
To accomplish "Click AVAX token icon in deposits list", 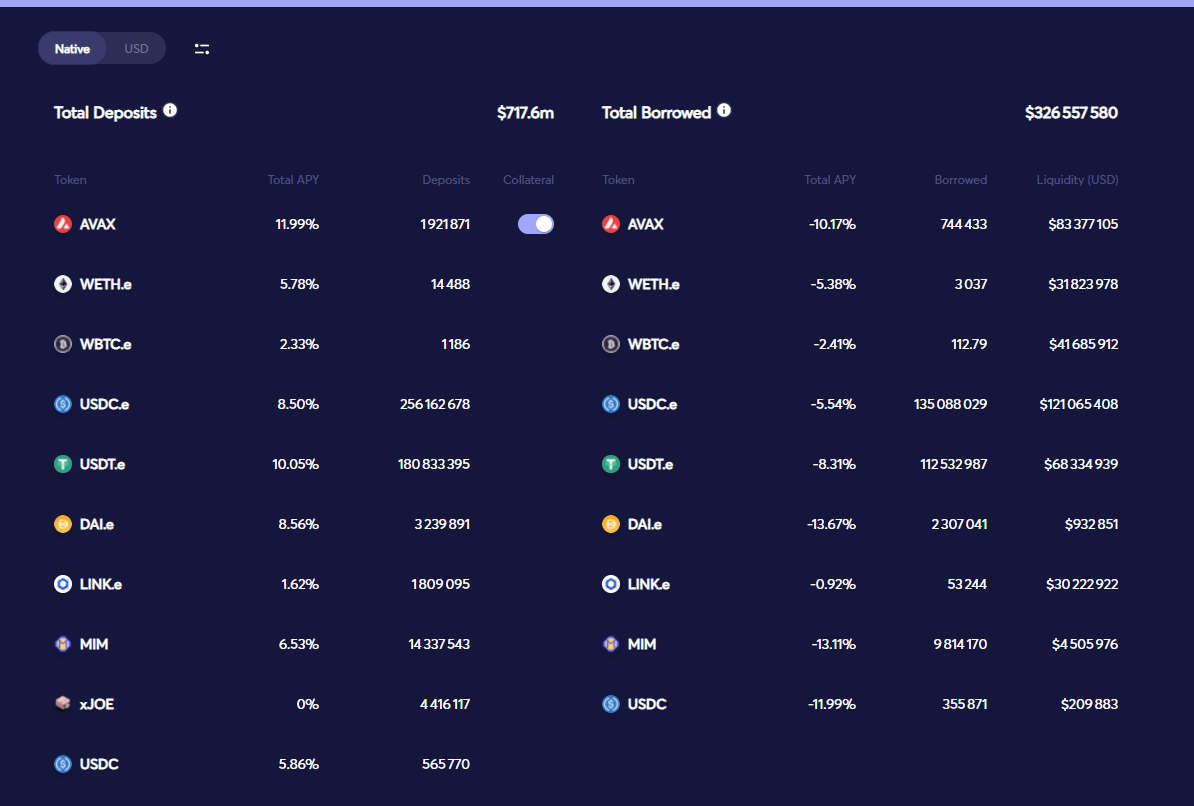I will tap(63, 224).
